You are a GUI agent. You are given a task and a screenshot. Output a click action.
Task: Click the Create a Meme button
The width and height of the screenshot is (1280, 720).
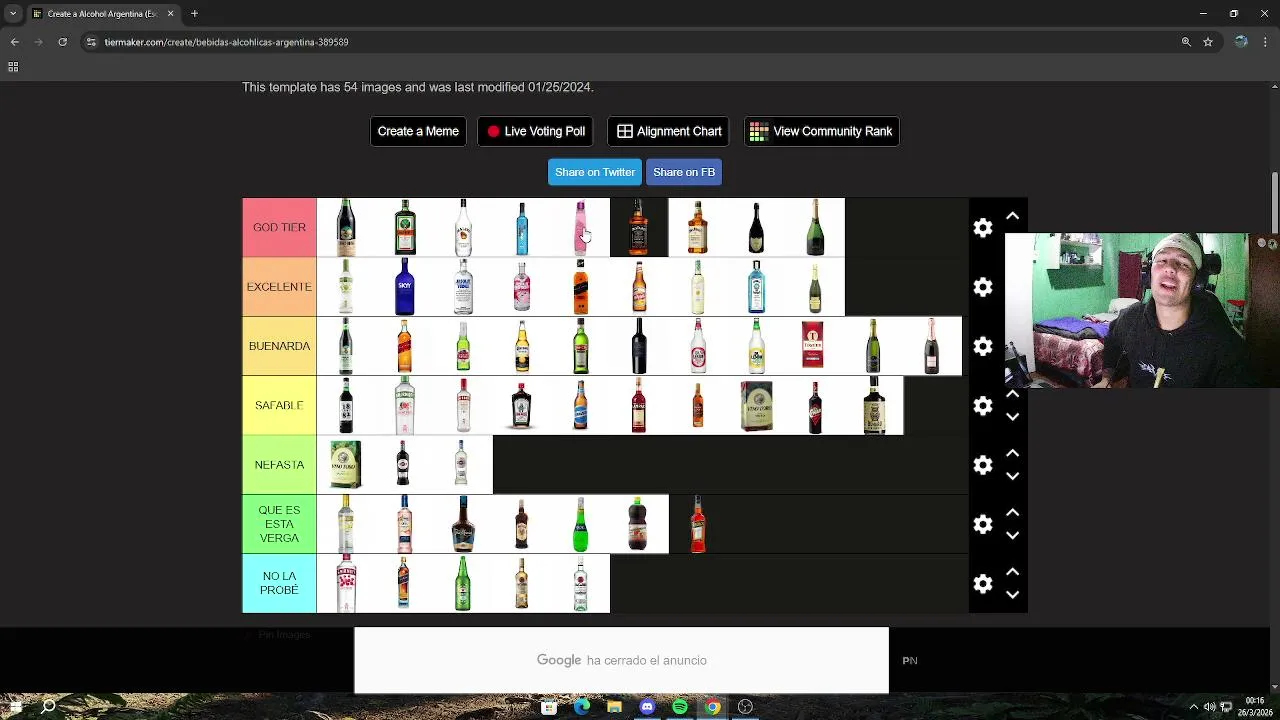418,131
